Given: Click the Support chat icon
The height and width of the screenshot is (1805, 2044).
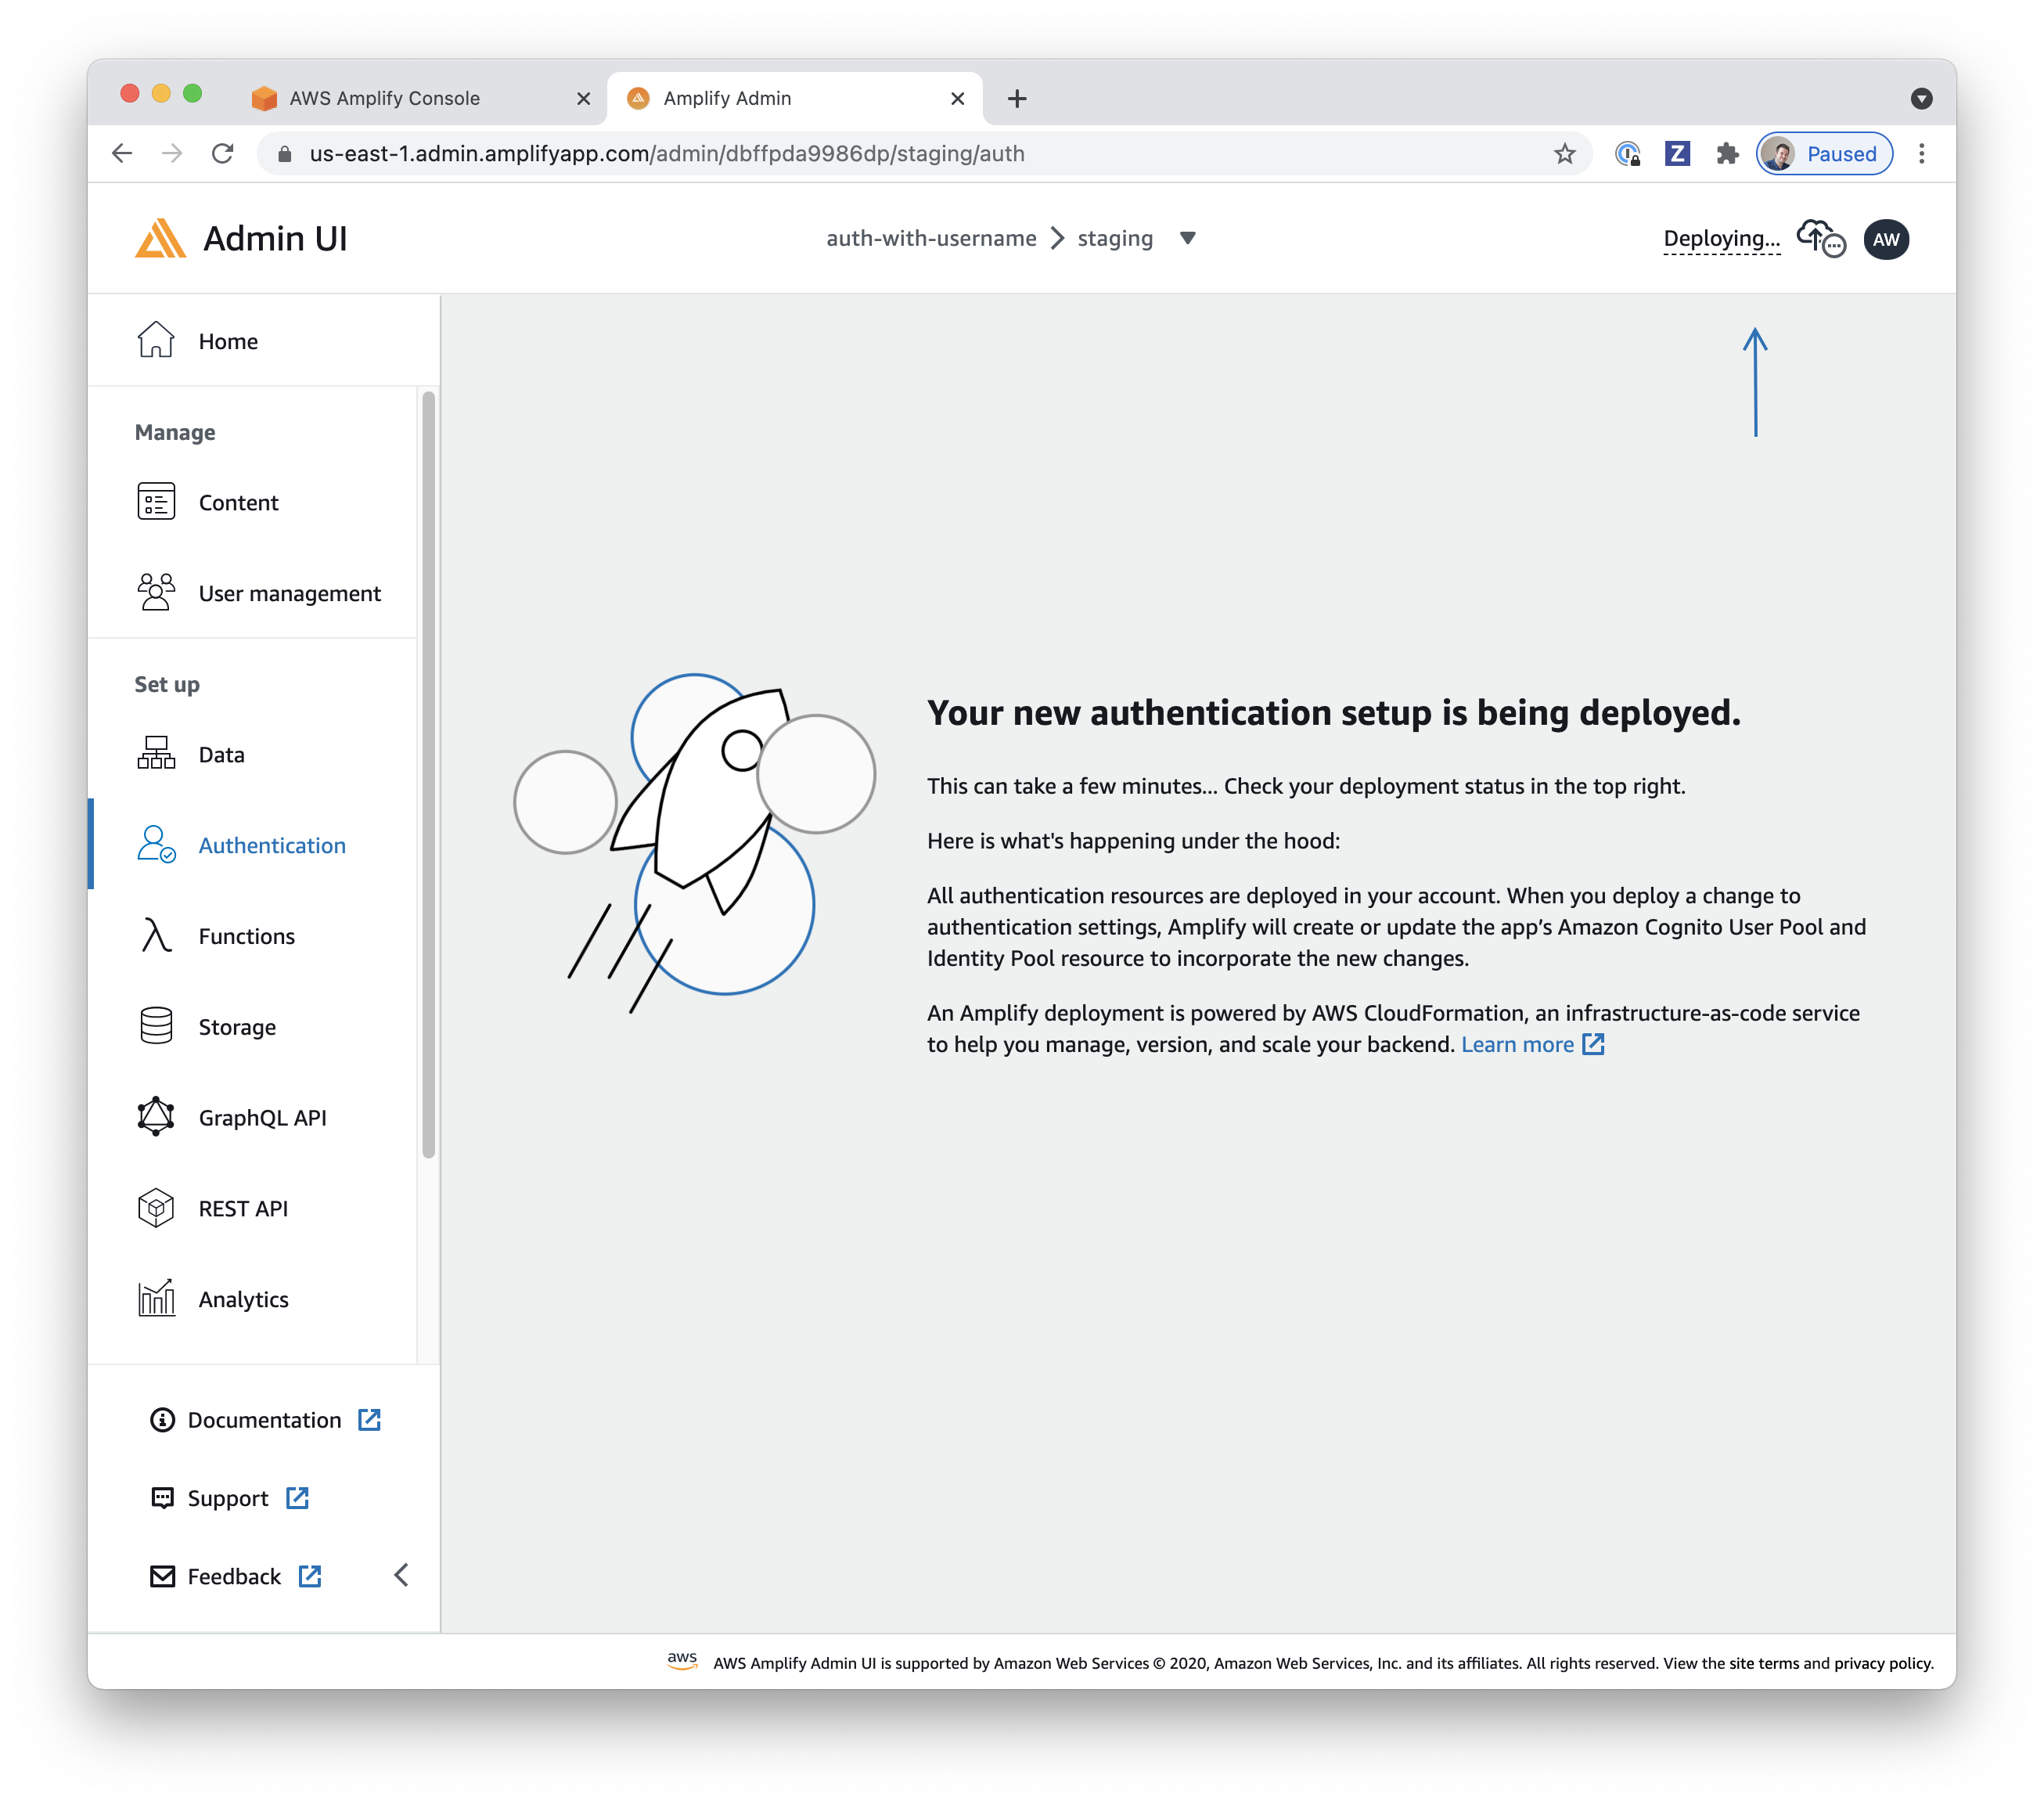Looking at the screenshot, I should coord(162,1498).
